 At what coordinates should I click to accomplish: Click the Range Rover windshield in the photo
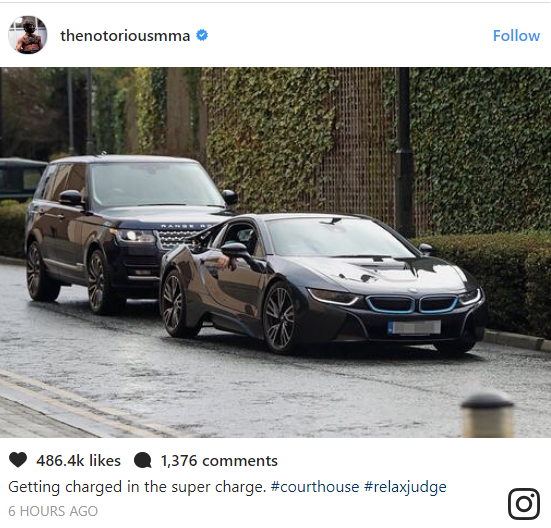click(x=155, y=184)
